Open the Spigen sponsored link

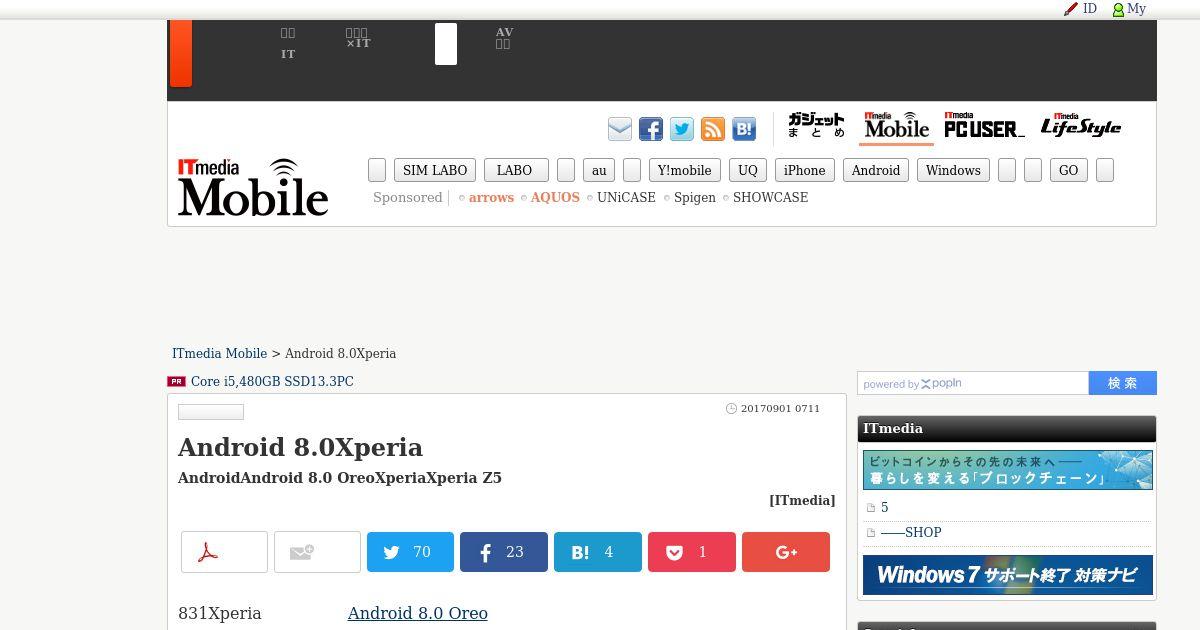coord(695,197)
